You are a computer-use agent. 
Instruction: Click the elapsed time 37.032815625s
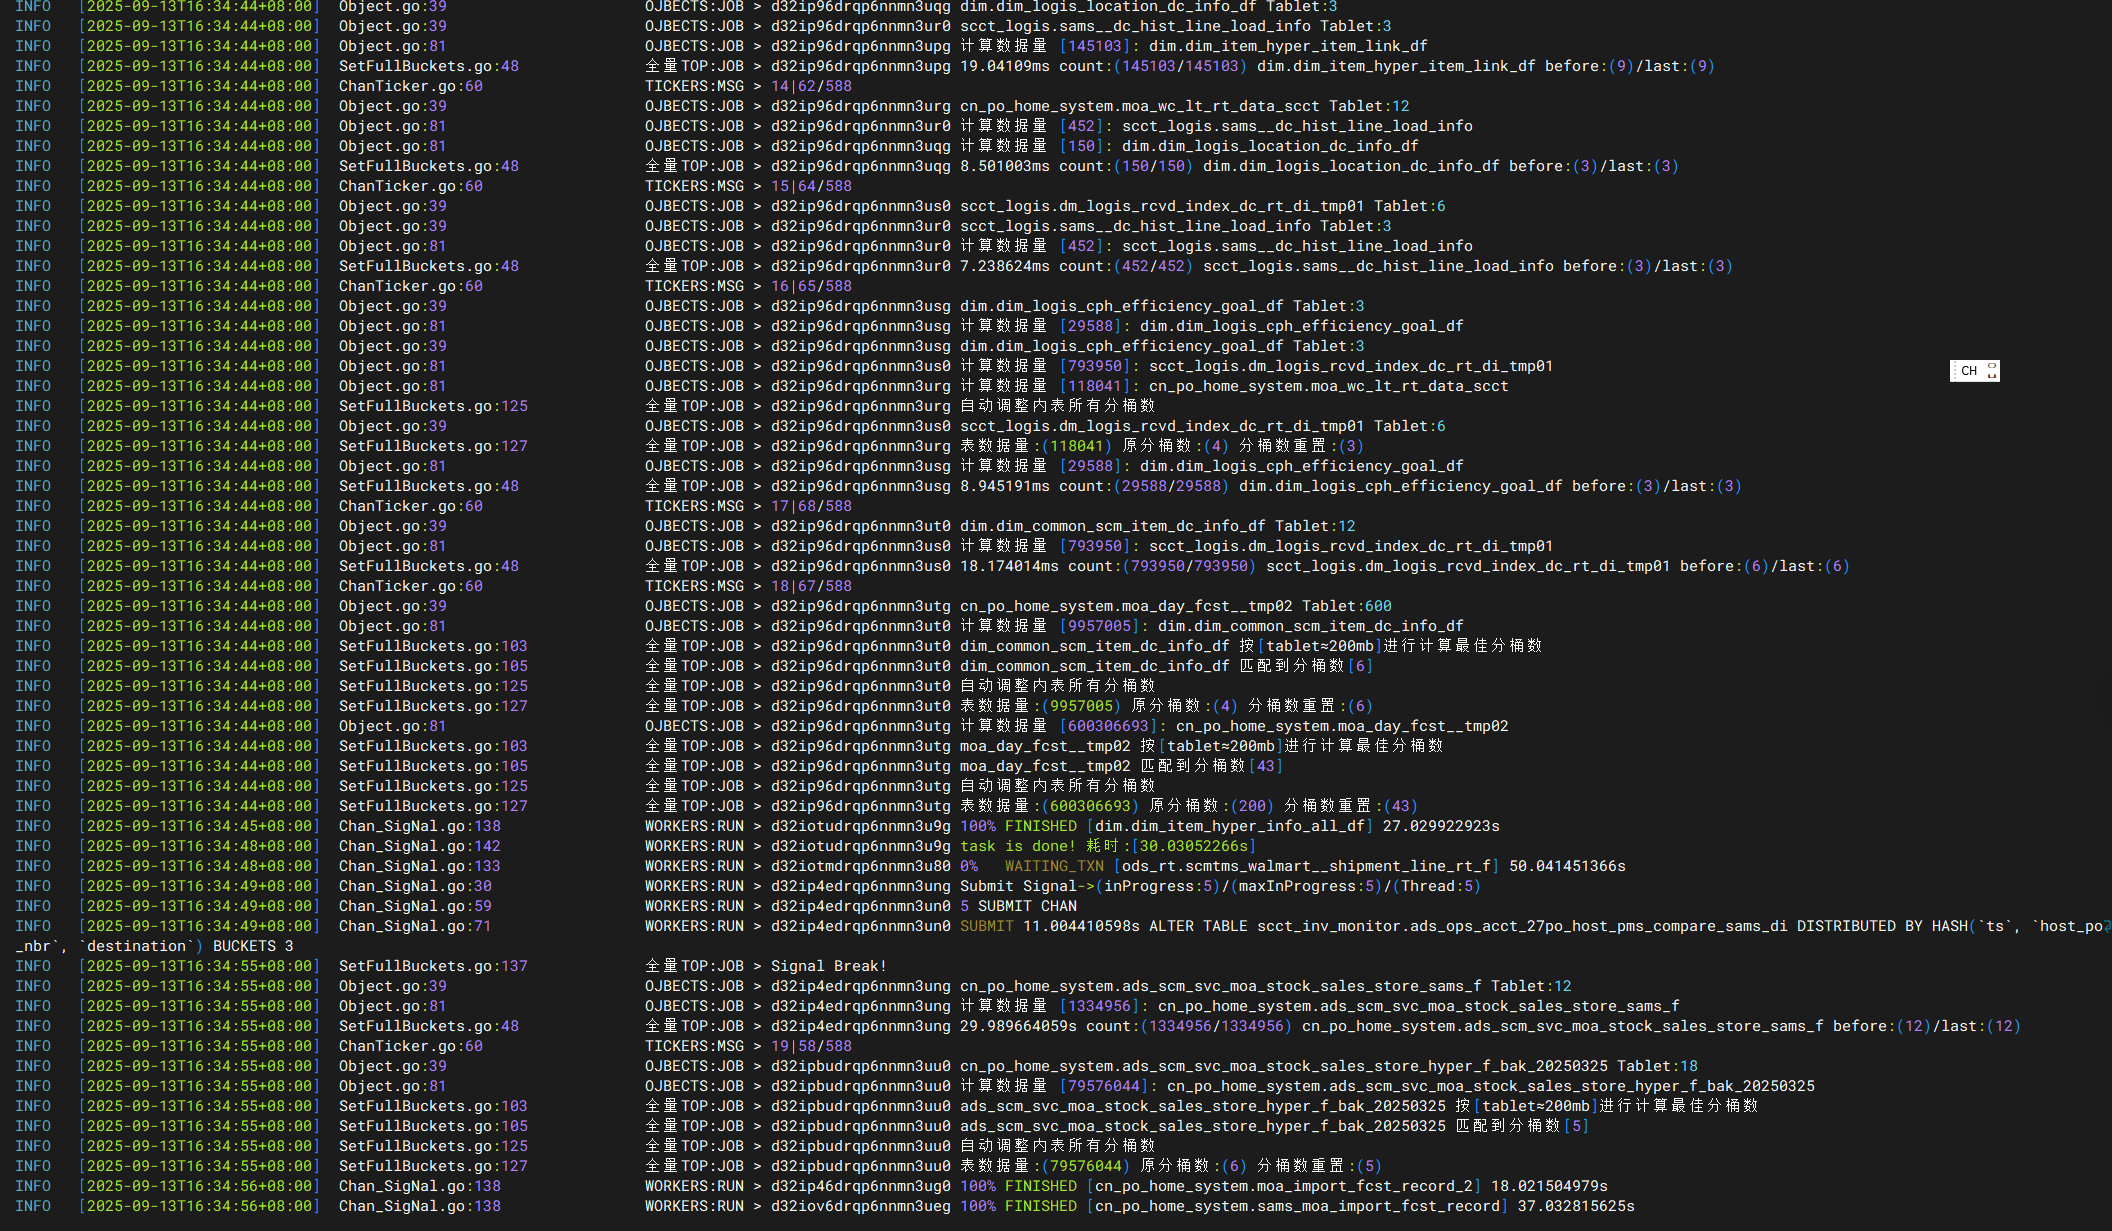(1576, 1206)
